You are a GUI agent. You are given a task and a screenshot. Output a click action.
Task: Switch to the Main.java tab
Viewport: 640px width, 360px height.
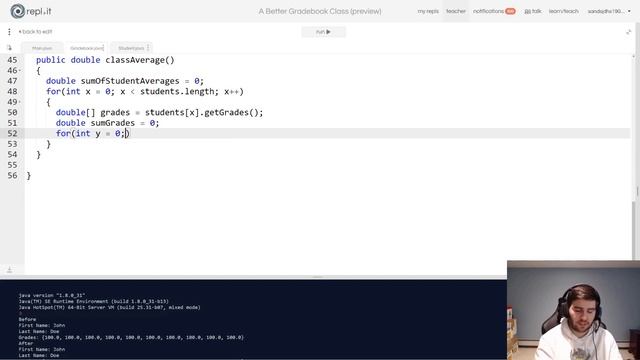pyautogui.click(x=42, y=48)
